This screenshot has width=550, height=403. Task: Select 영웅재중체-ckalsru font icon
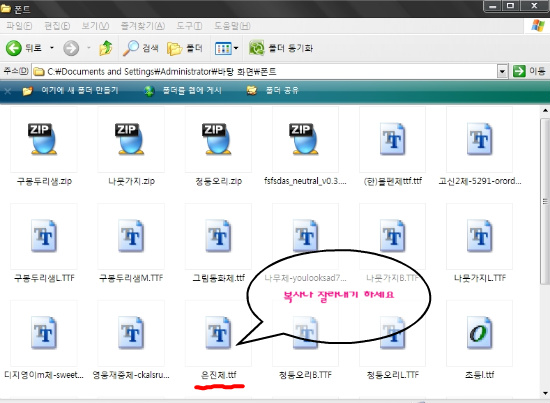(131, 333)
